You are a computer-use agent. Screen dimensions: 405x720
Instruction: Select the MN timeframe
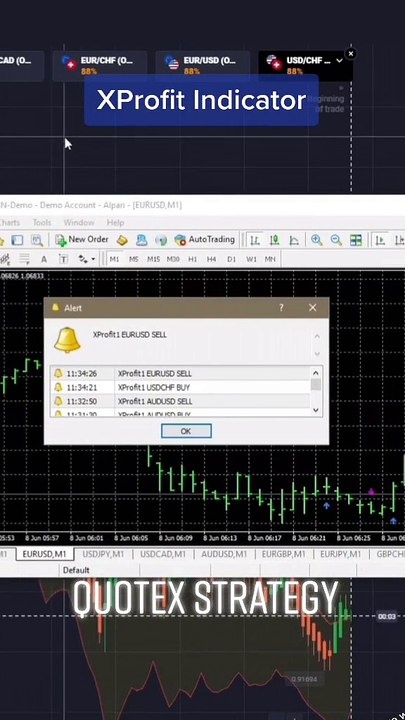pyautogui.click(x=270, y=259)
